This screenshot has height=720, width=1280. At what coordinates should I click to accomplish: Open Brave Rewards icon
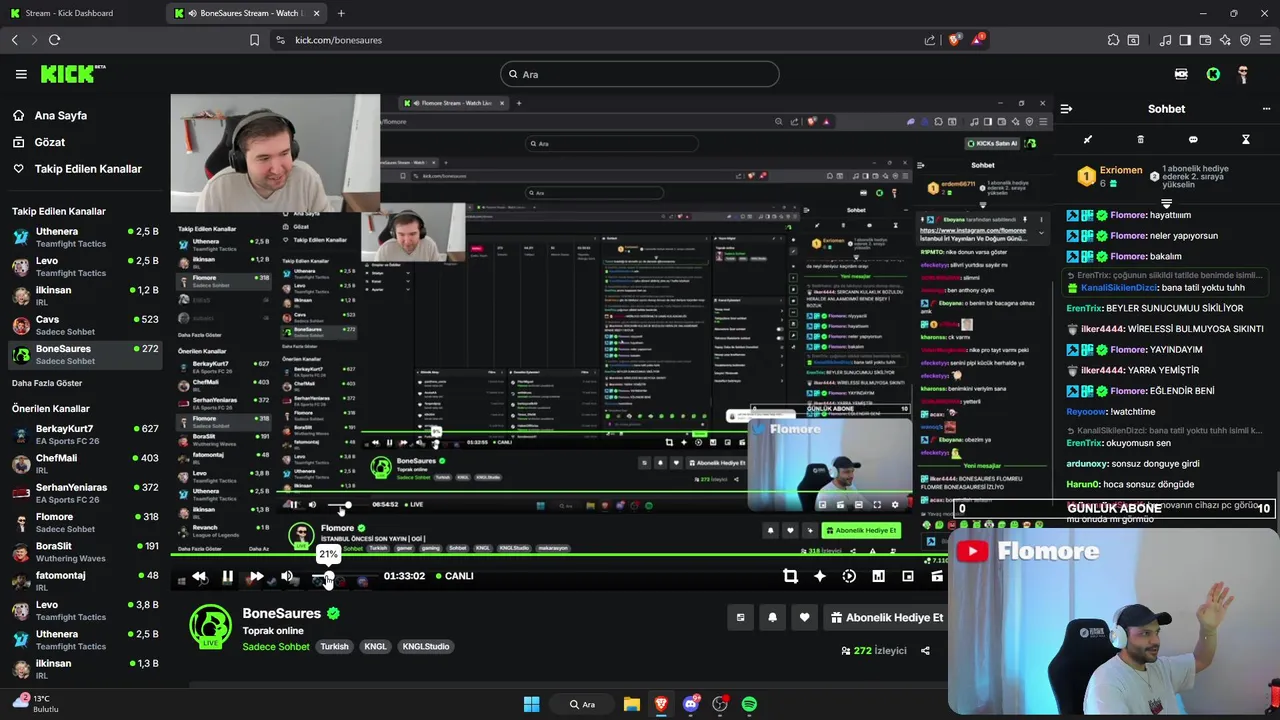979,40
